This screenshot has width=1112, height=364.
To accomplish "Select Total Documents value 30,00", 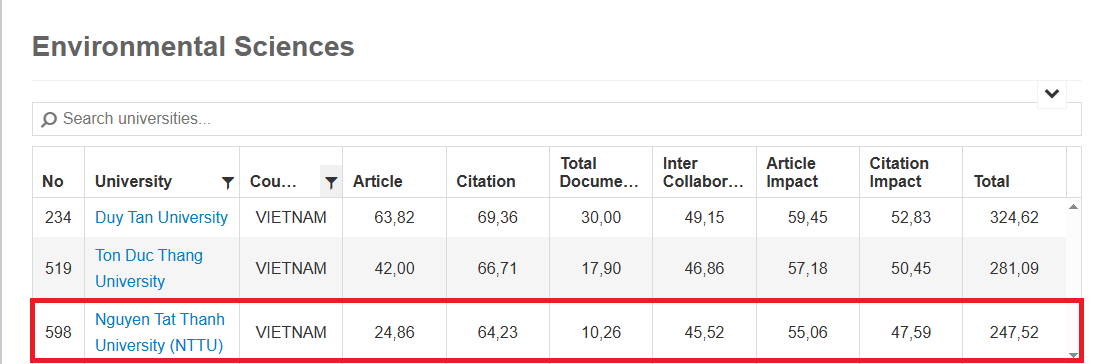I will pyautogui.click(x=601, y=217).
